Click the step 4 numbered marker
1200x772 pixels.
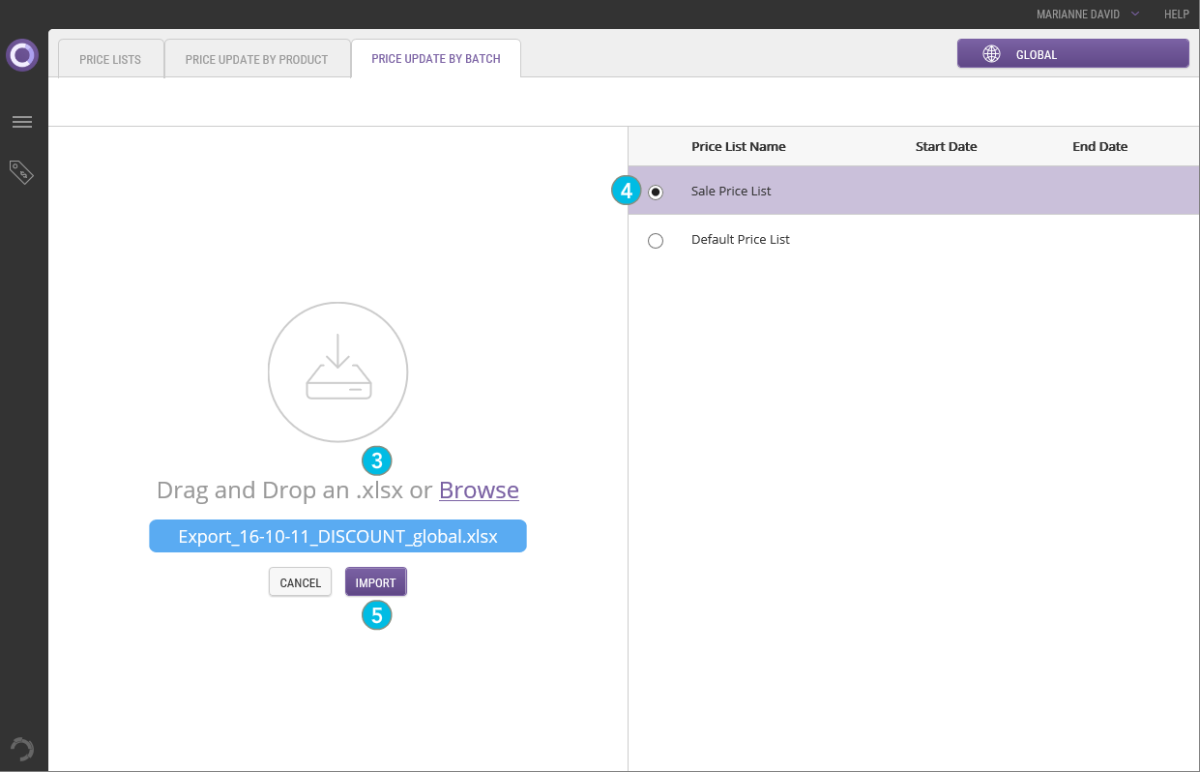pyautogui.click(x=626, y=191)
